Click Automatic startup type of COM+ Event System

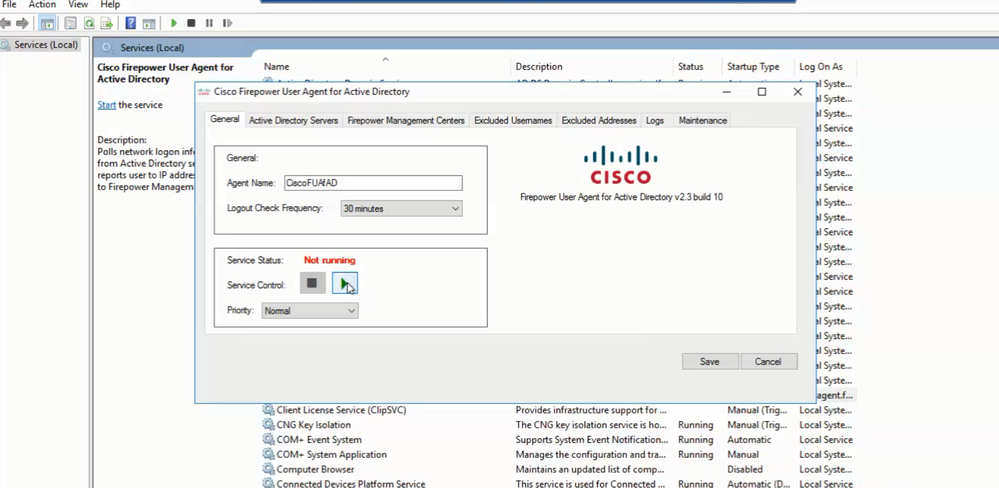749,440
